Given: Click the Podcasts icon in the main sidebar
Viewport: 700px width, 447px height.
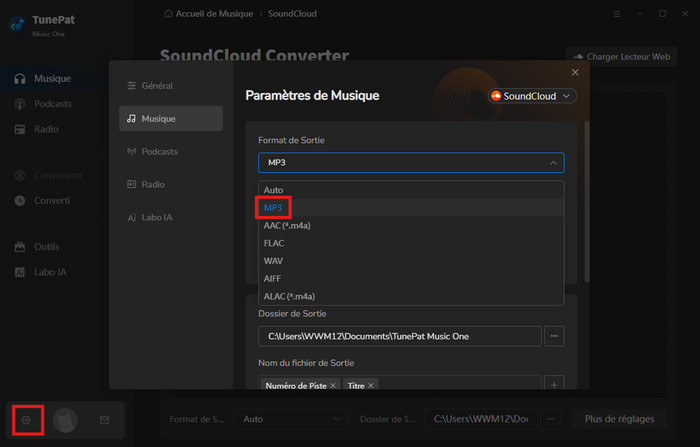Looking at the screenshot, I should point(20,104).
